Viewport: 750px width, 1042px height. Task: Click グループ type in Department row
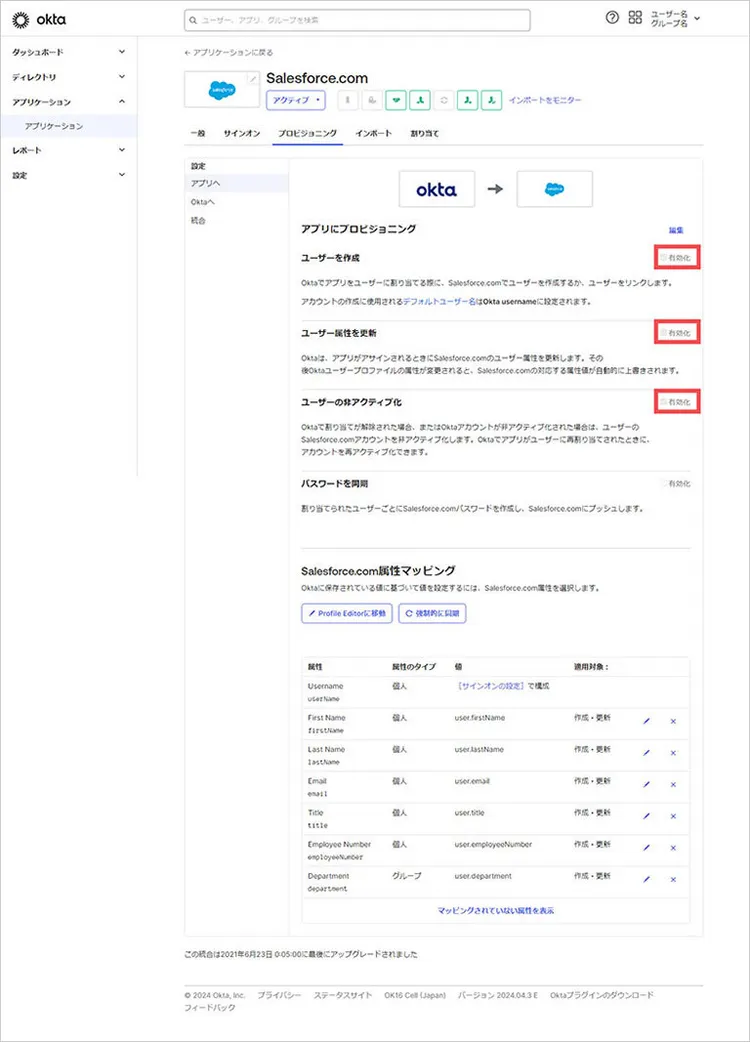(407, 876)
